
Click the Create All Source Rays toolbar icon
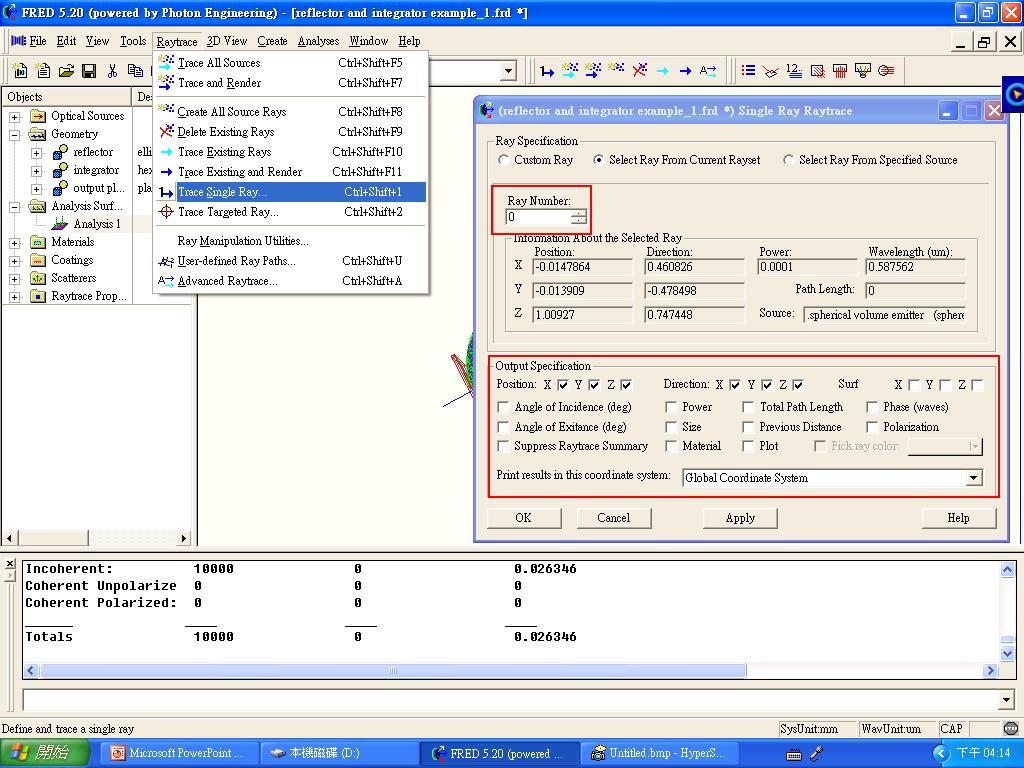[x=616, y=69]
